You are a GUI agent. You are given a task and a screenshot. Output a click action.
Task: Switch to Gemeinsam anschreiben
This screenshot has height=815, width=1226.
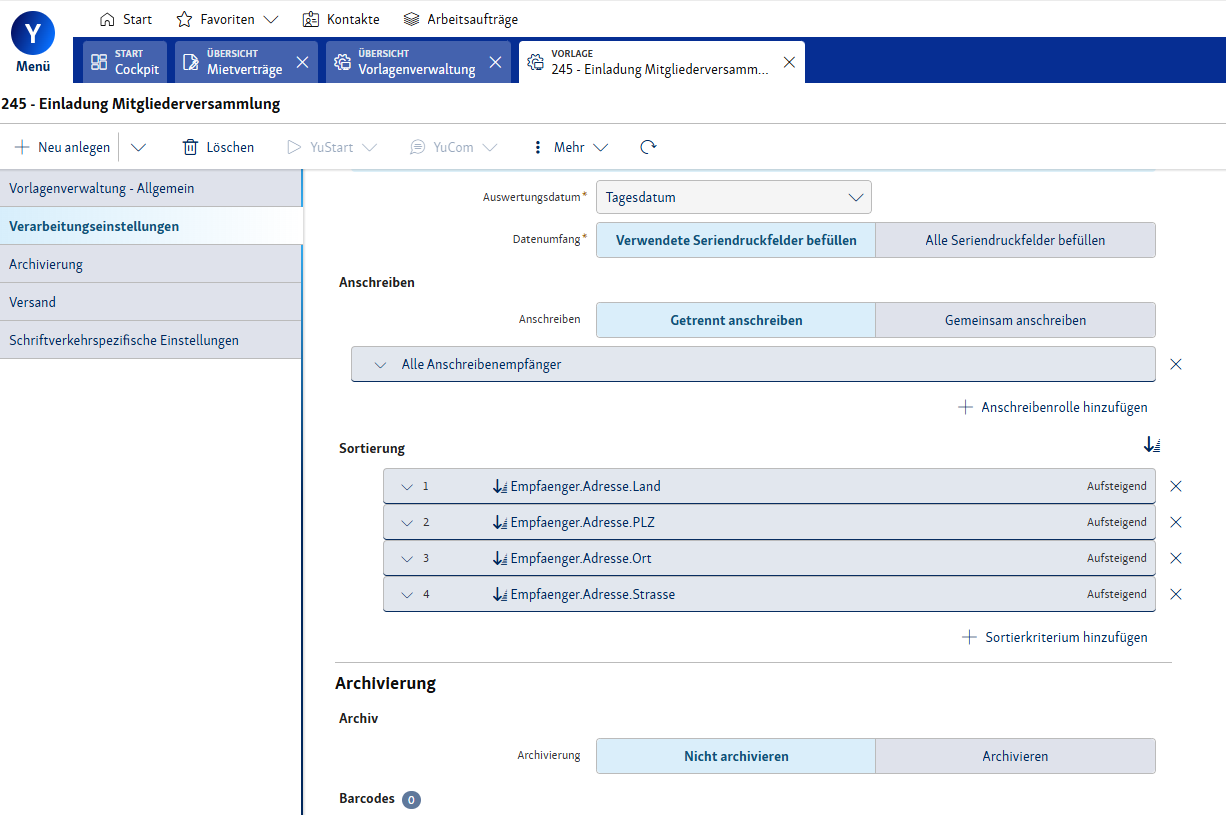pos(1015,320)
